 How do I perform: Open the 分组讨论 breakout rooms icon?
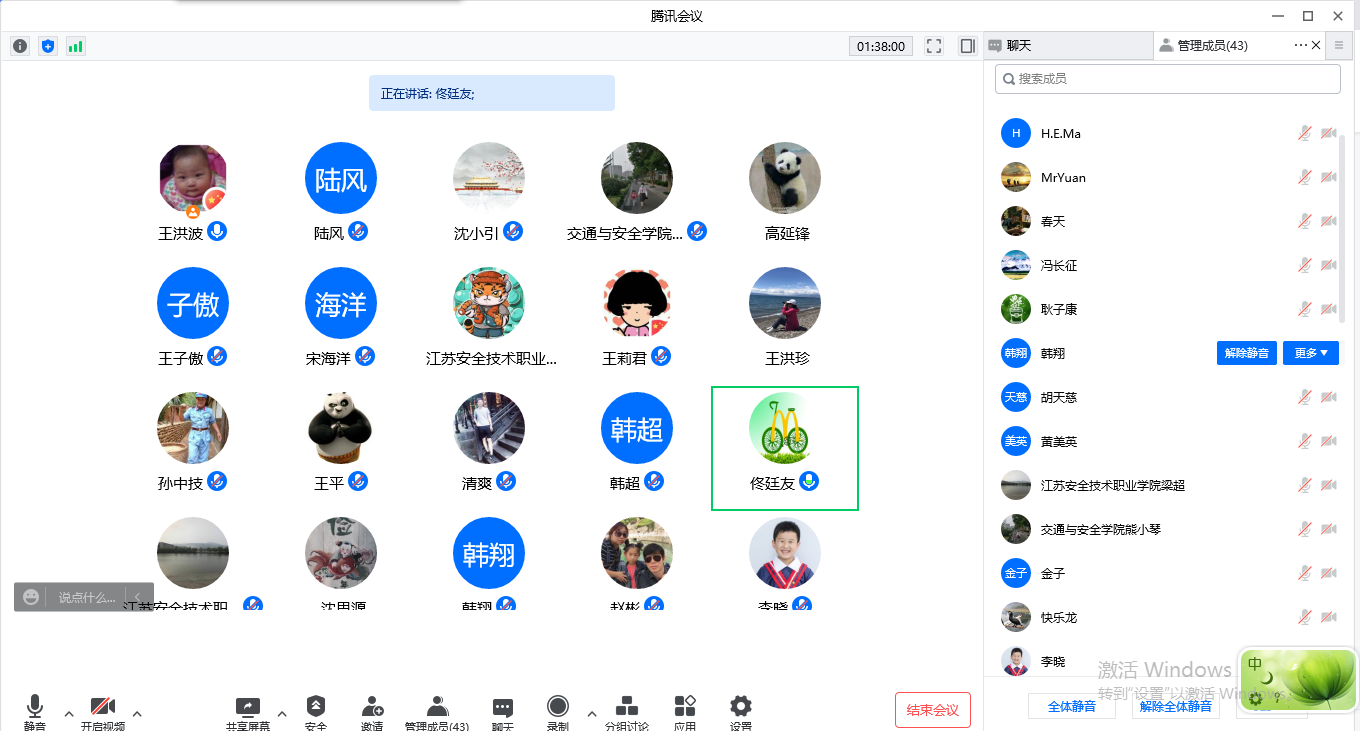click(x=627, y=708)
